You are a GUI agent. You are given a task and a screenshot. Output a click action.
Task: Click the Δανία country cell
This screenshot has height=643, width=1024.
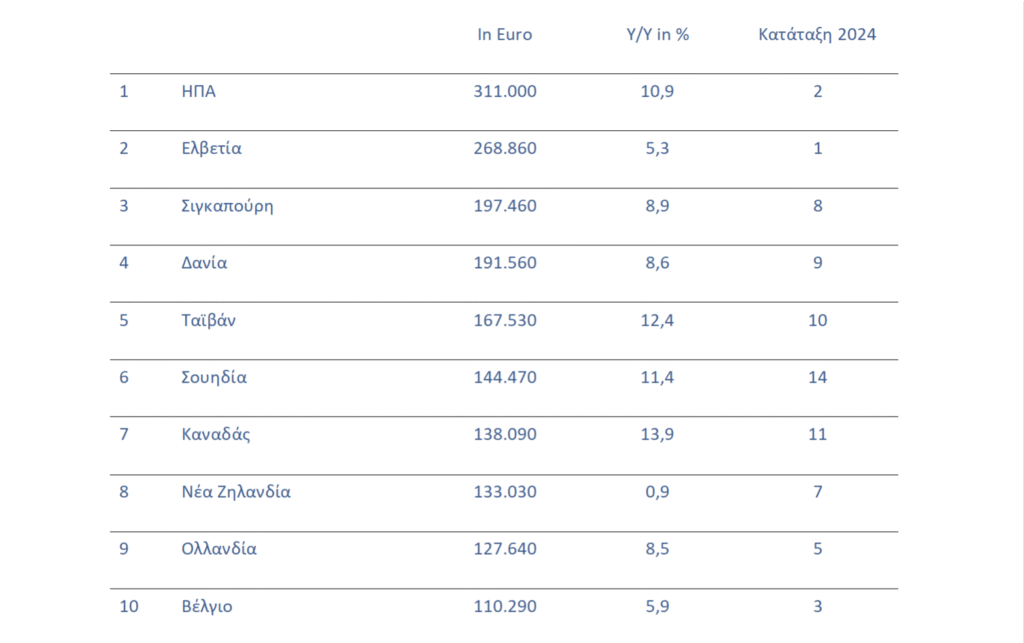203,263
